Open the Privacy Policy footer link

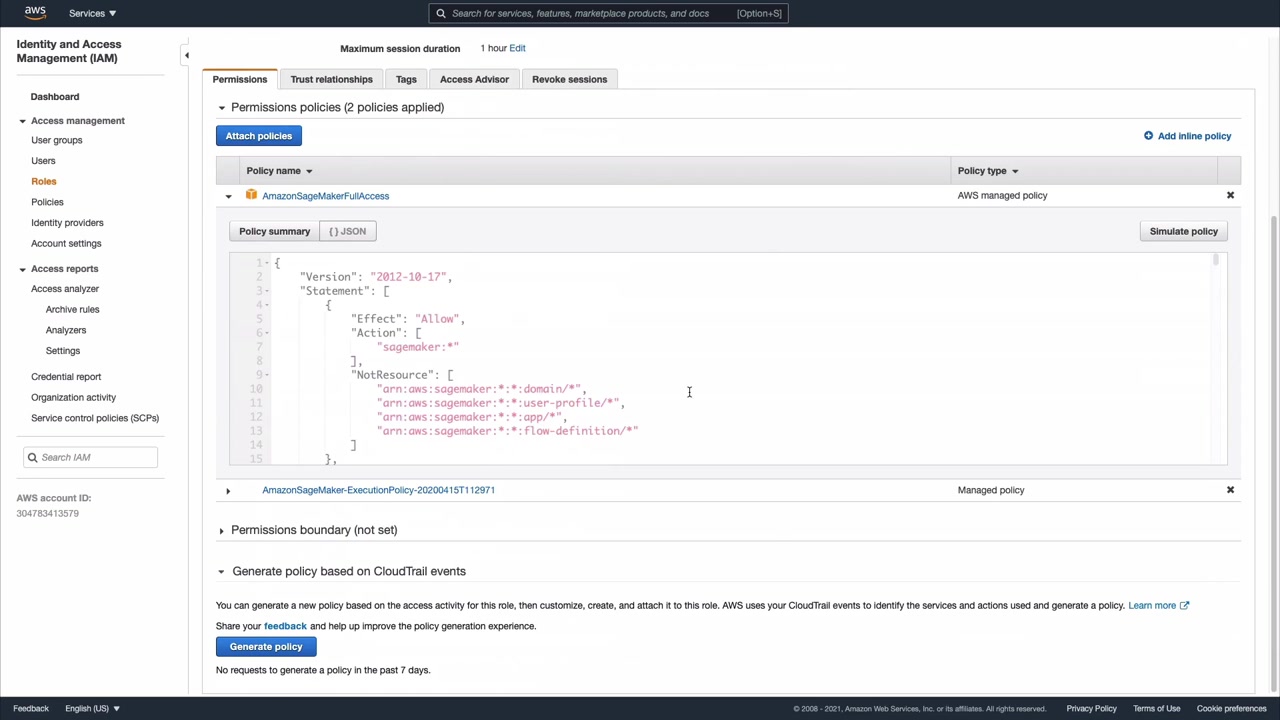(1091, 709)
